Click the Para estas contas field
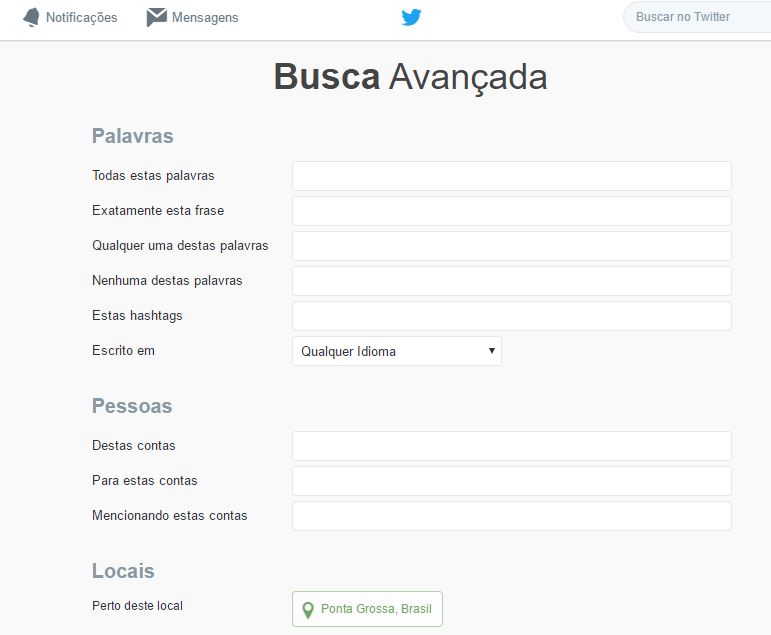 [512, 481]
